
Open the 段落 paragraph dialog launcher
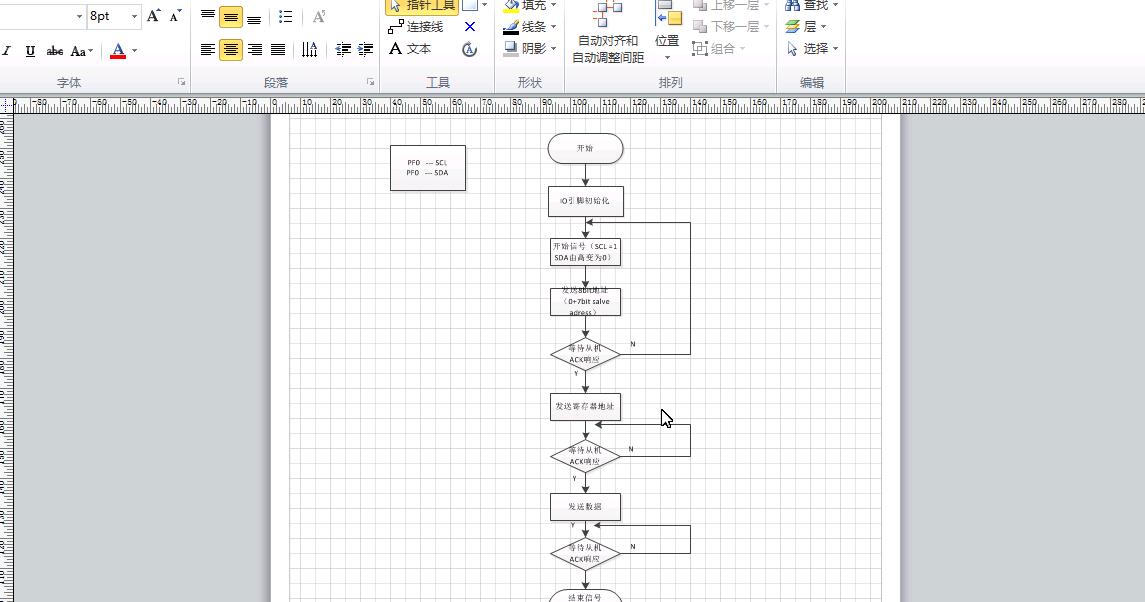point(370,83)
